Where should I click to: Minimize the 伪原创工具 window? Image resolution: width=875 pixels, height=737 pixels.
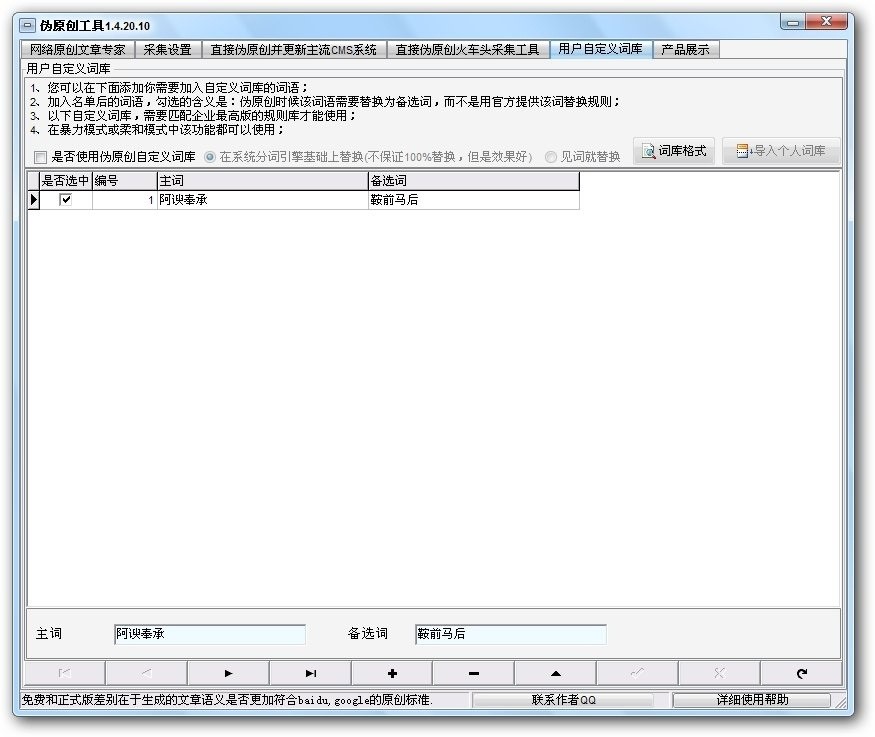(793, 22)
